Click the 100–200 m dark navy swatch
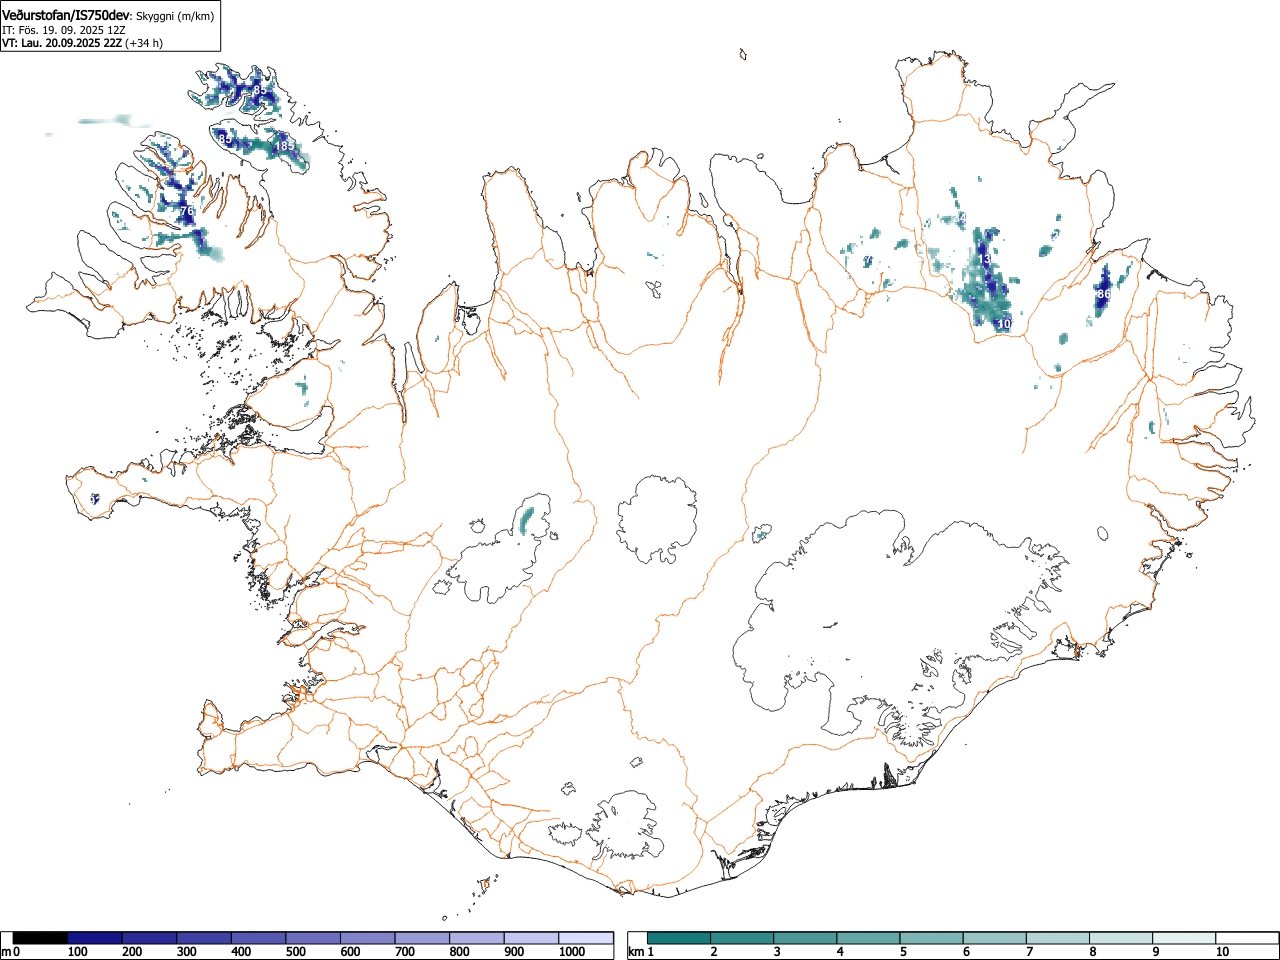 95,938
